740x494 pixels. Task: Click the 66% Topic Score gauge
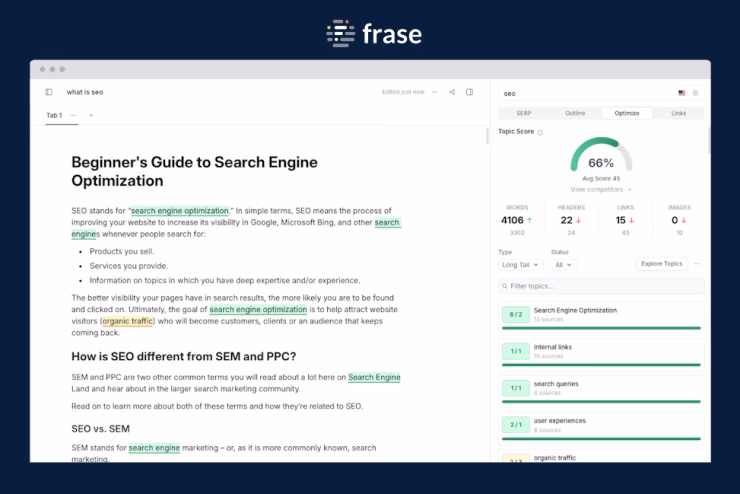click(x=601, y=156)
